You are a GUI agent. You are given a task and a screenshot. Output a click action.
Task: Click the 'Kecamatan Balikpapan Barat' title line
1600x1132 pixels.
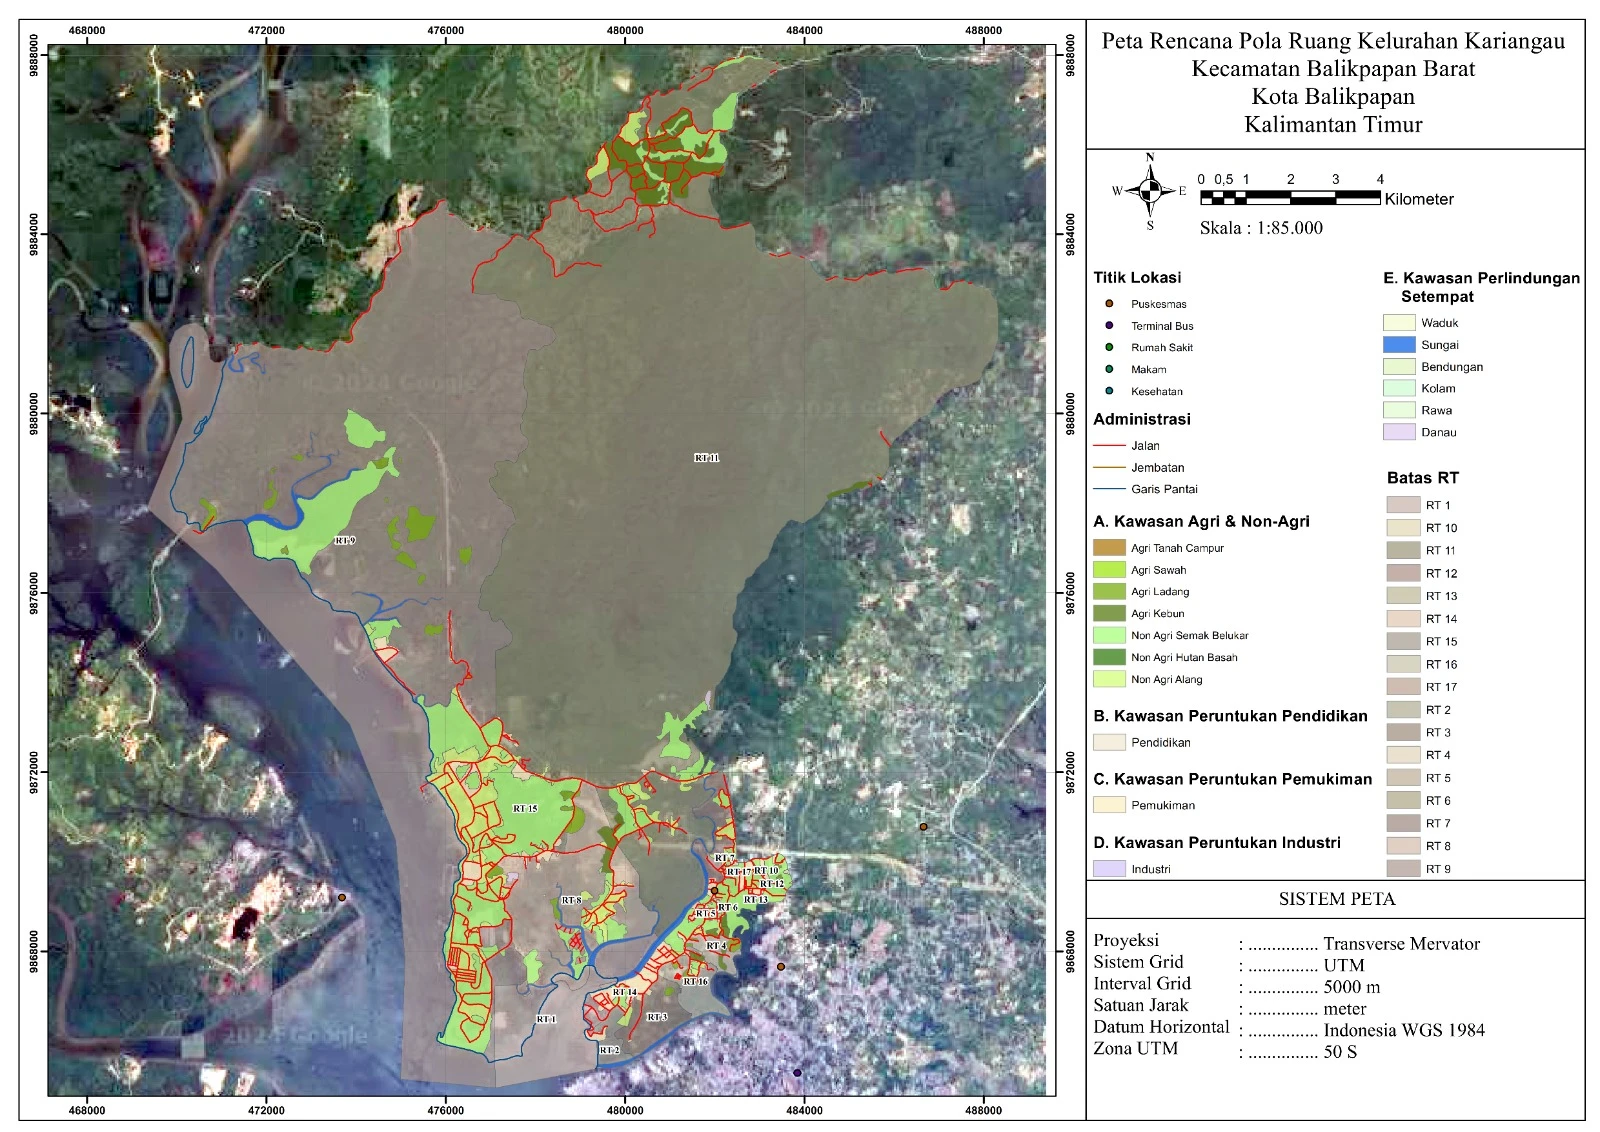click(x=1333, y=69)
